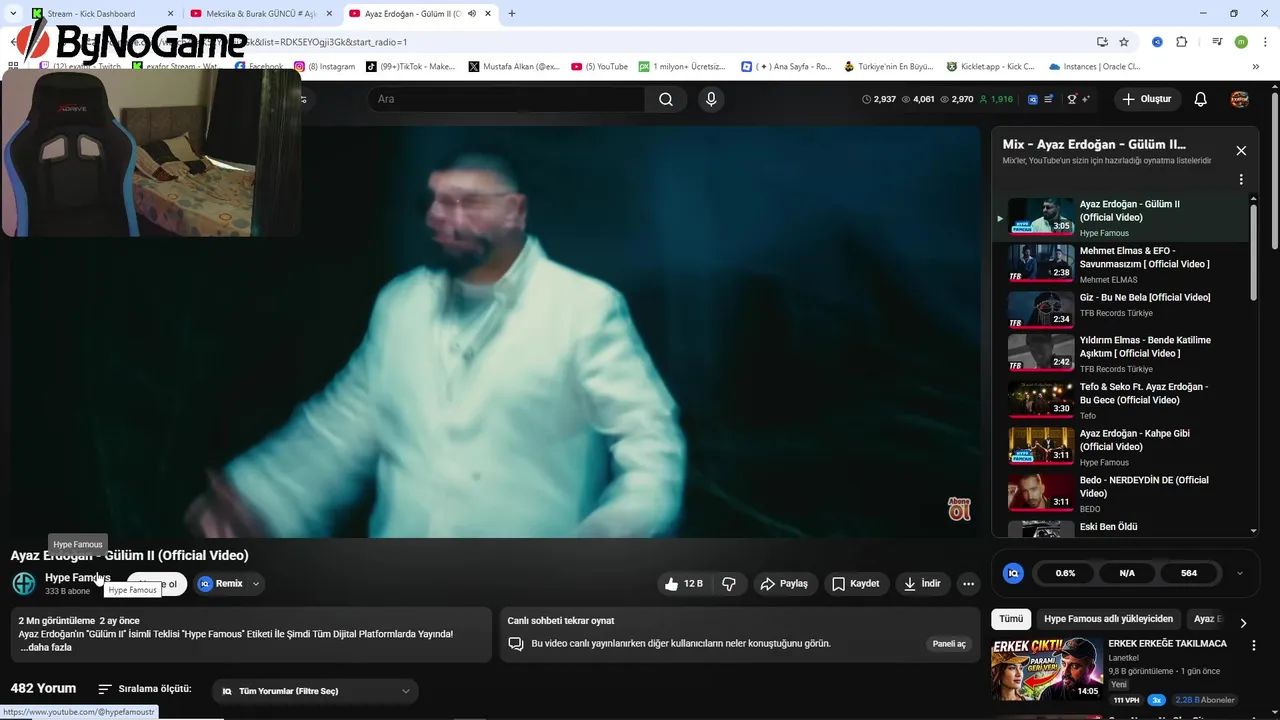Image resolution: width=1280 pixels, height=720 pixels.
Task: Show more chips with right arrow
Action: coord(1243,622)
